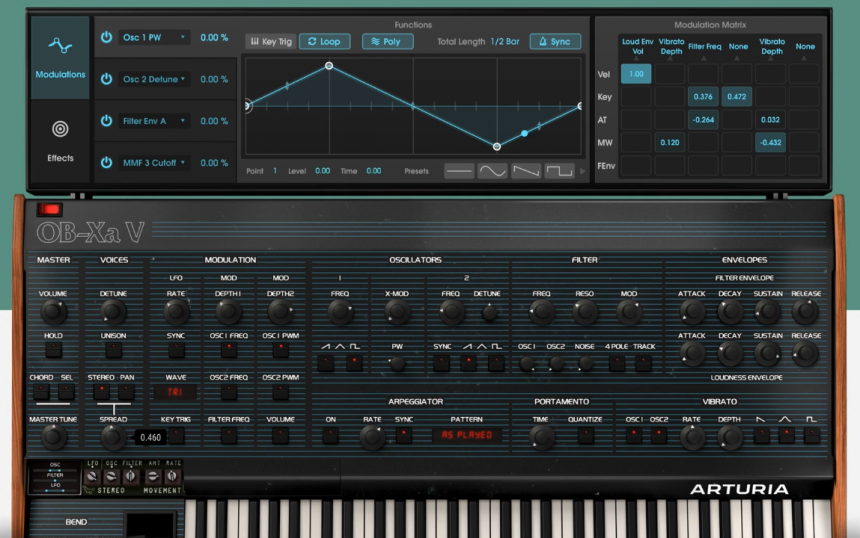Enable the Unison voice switch

coord(114,351)
